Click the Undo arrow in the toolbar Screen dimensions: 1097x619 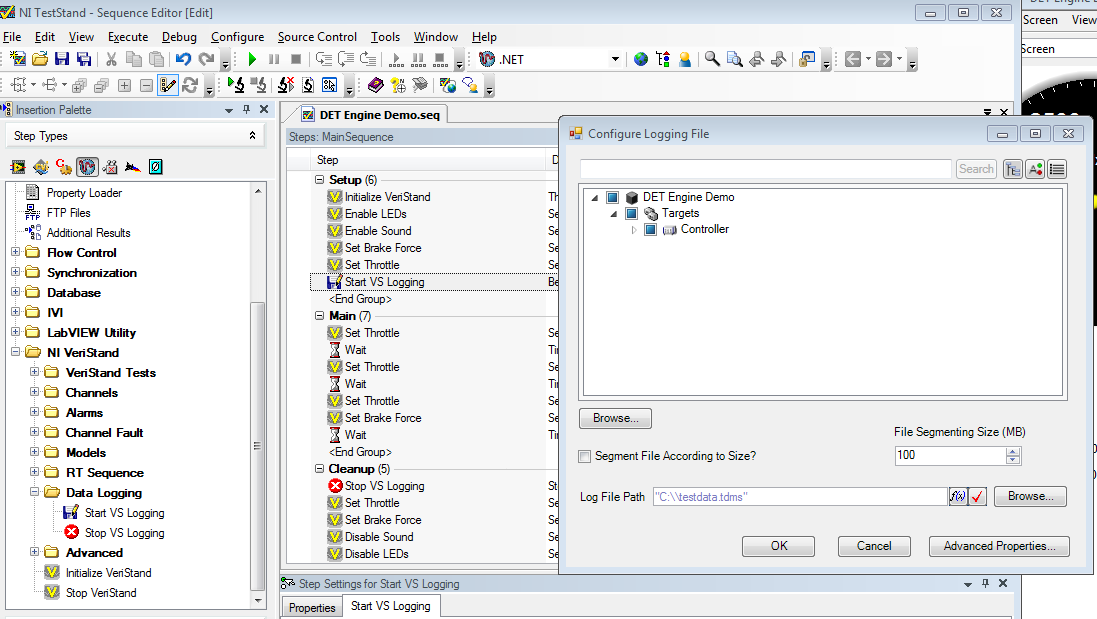(x=183, y=60)
